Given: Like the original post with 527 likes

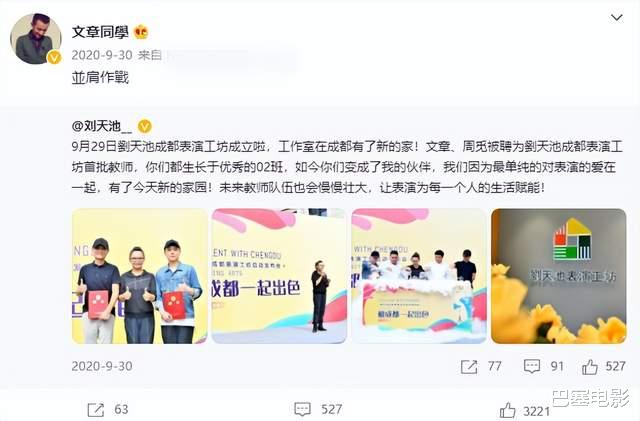Looking at the screenshot, I should [x=590, y=367].
